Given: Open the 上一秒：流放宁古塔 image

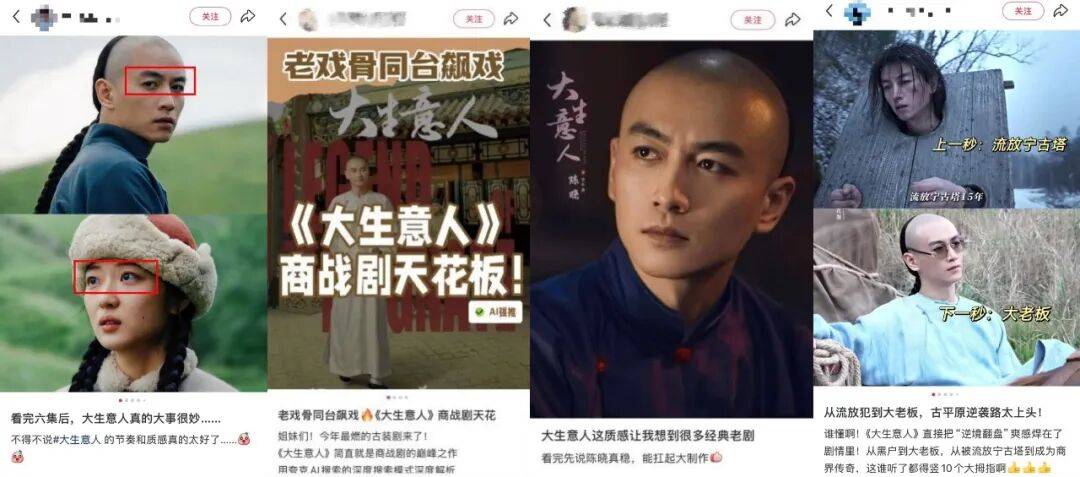Looking at the screenshot, I should tap(945, 118).
